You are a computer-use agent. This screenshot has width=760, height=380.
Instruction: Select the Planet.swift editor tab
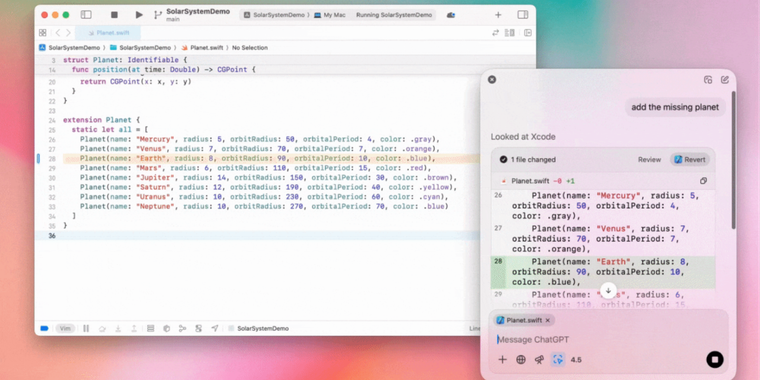pyautogui.click(x=108, y=32)
